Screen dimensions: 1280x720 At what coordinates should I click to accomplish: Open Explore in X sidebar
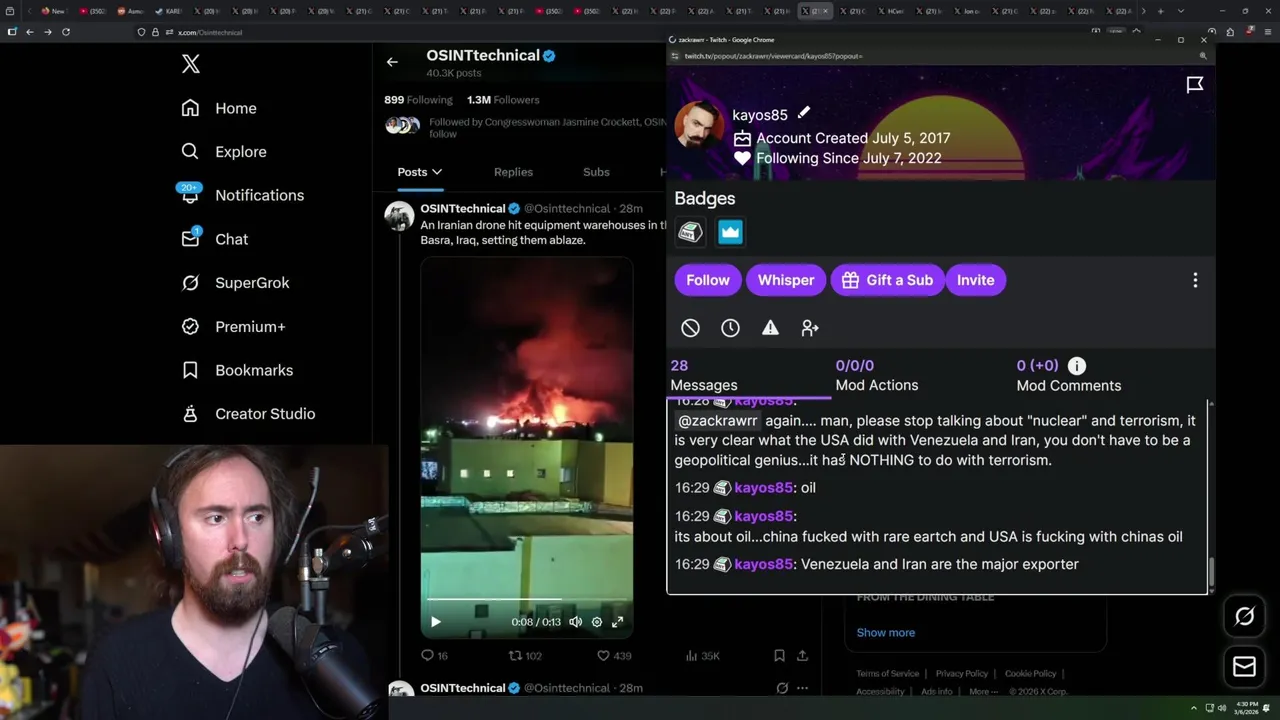pyautogui.click(x=223, y=152)
